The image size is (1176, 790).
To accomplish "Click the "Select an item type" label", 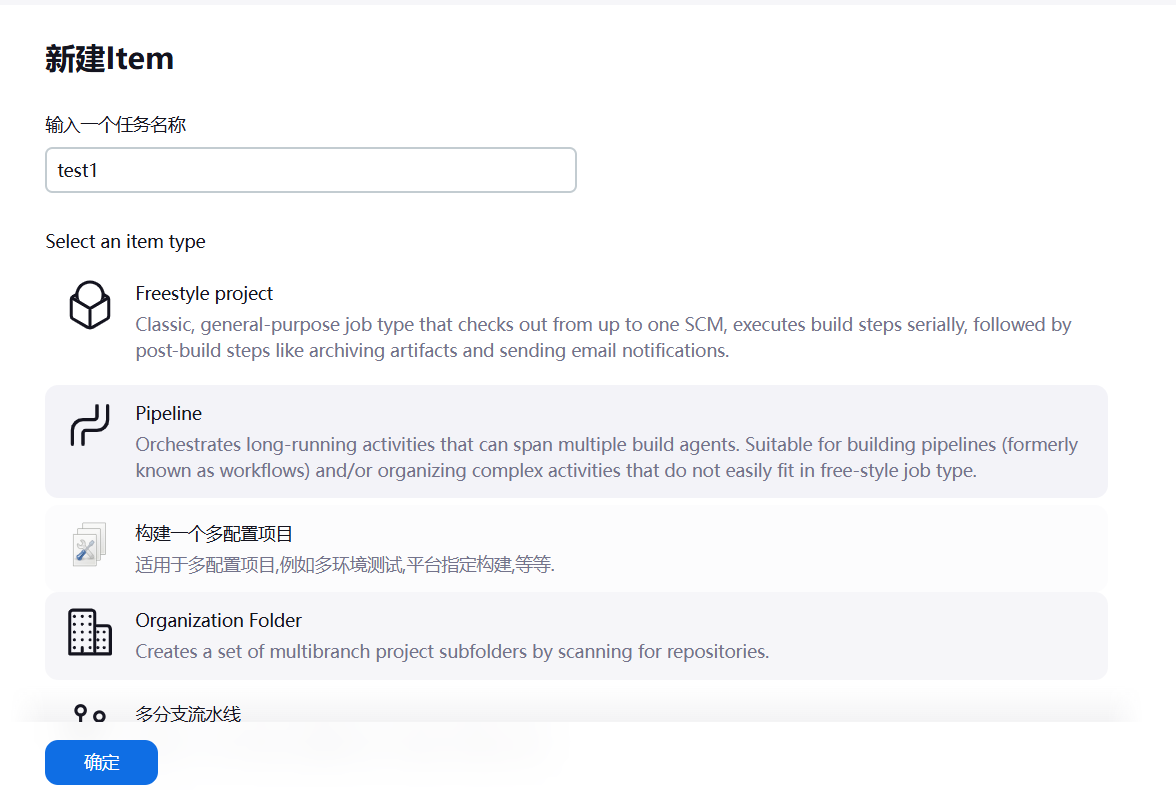I will 125,242.
